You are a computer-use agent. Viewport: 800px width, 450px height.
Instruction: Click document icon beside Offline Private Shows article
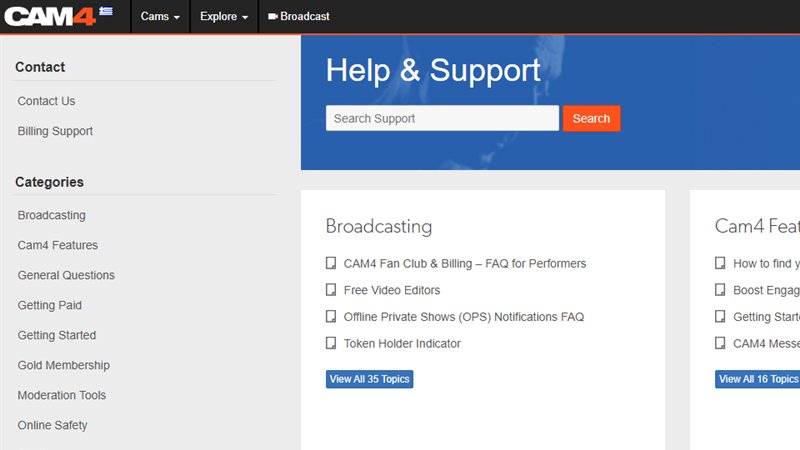(x=331, y=316)
